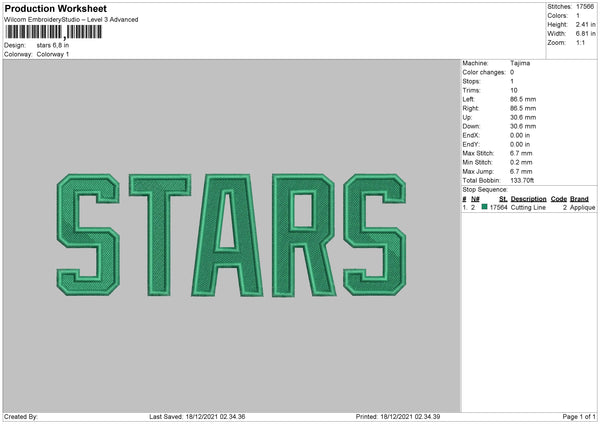Select the Cutting Line stop sequence row
The width and height of the screenshot is (600, 424).
529,207
